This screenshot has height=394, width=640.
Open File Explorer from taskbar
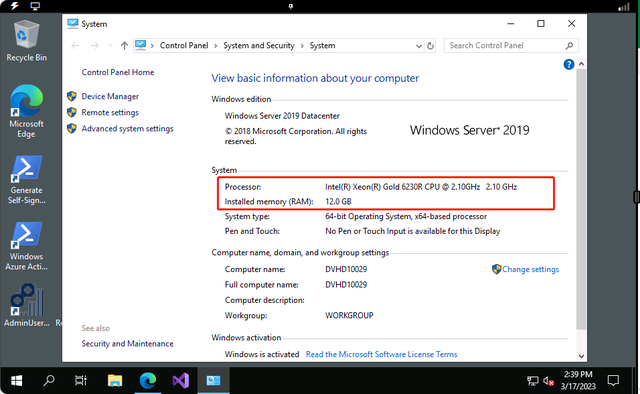coord(115,381)
